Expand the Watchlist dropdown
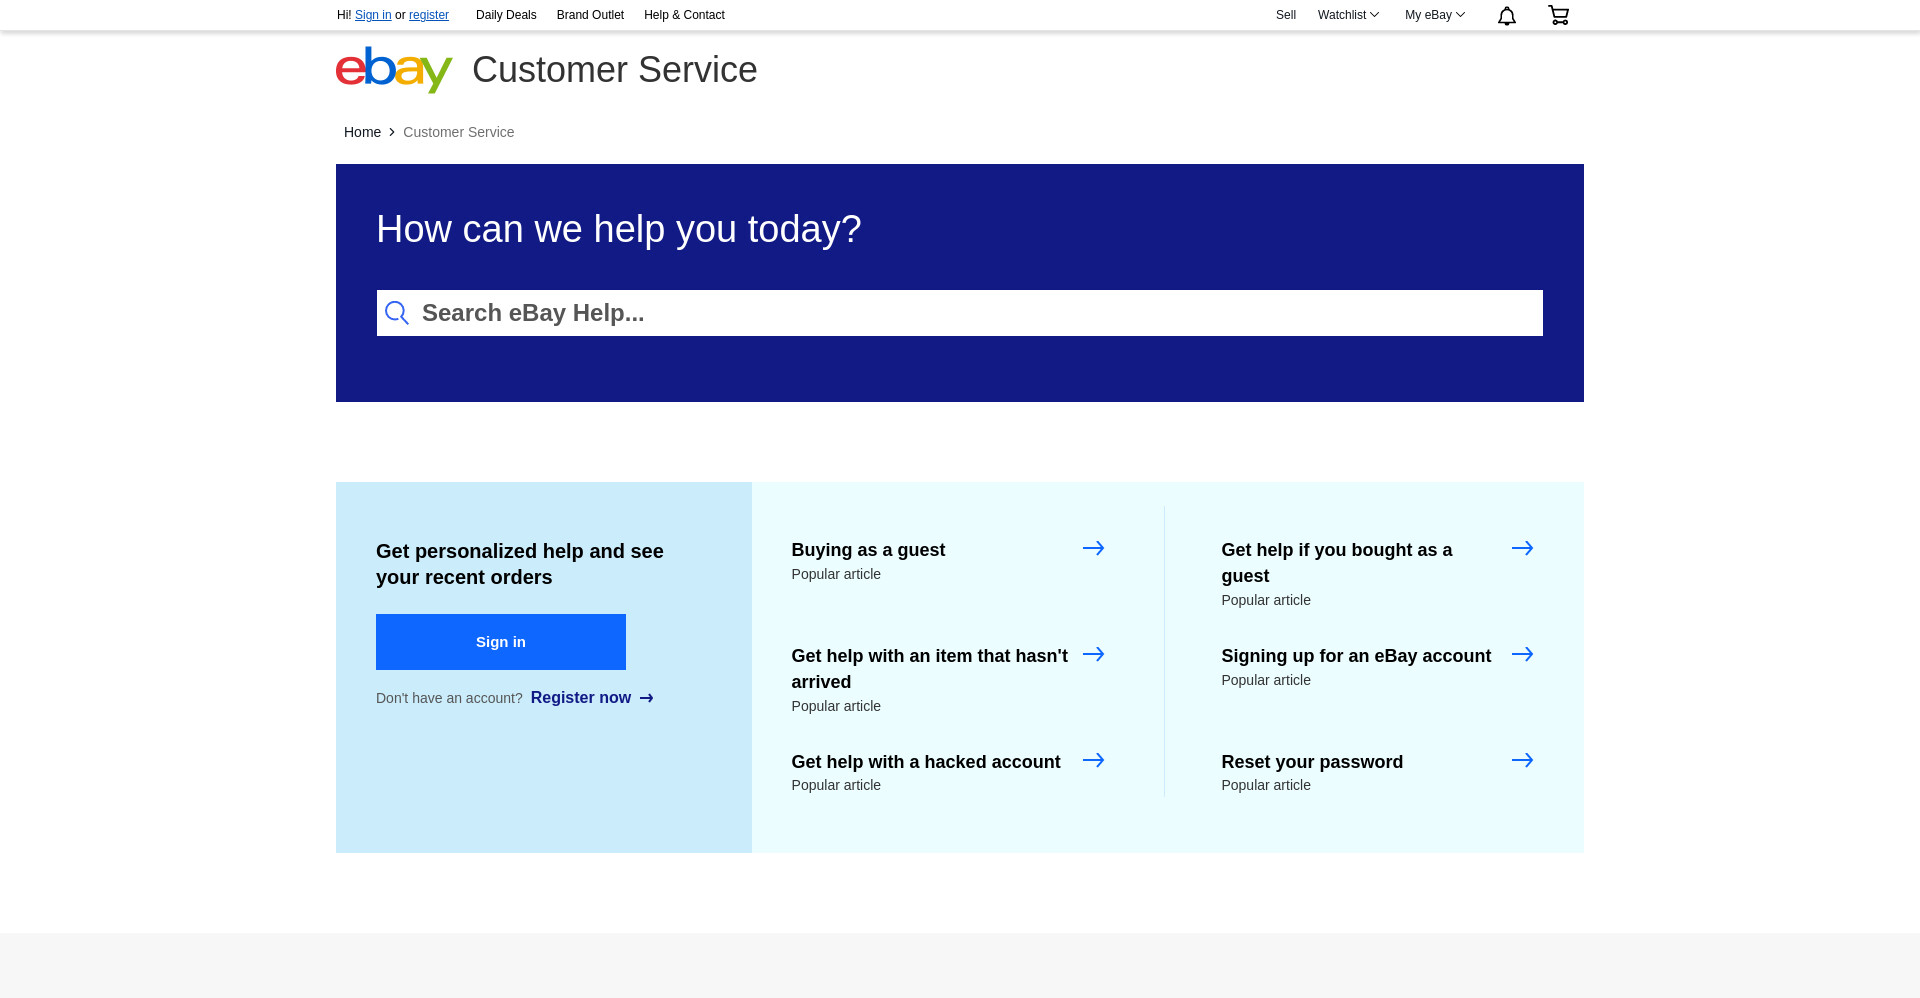This screenshot has height=998, width=1920. (x=1348, y=15)
